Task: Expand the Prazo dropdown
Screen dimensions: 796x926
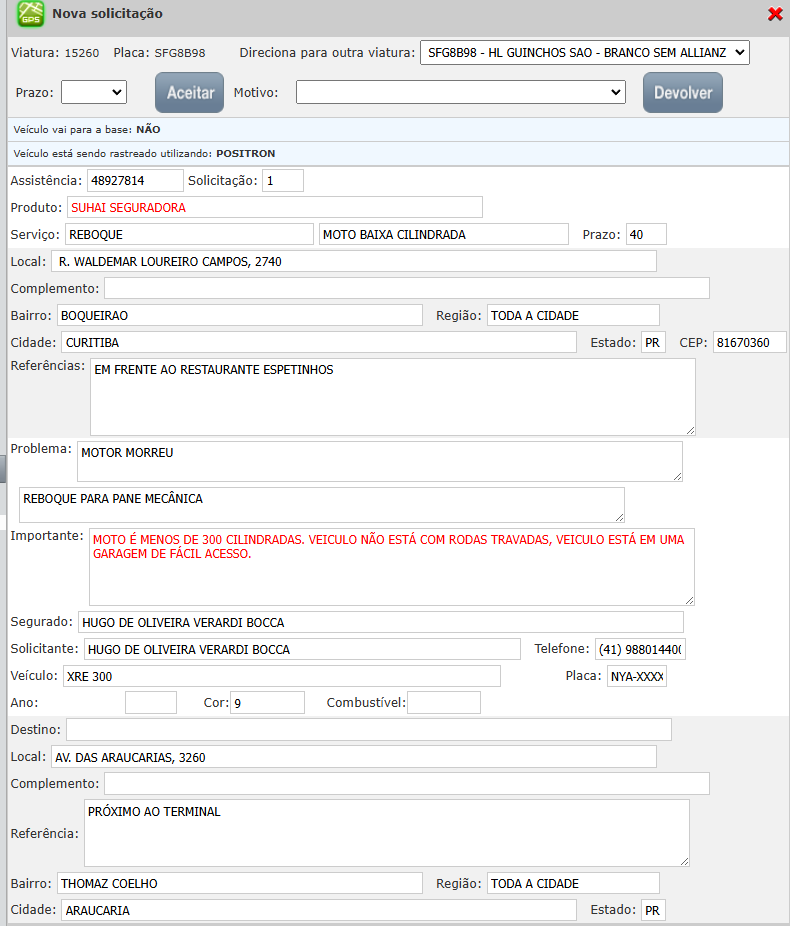Action: (x=93, y=92)
